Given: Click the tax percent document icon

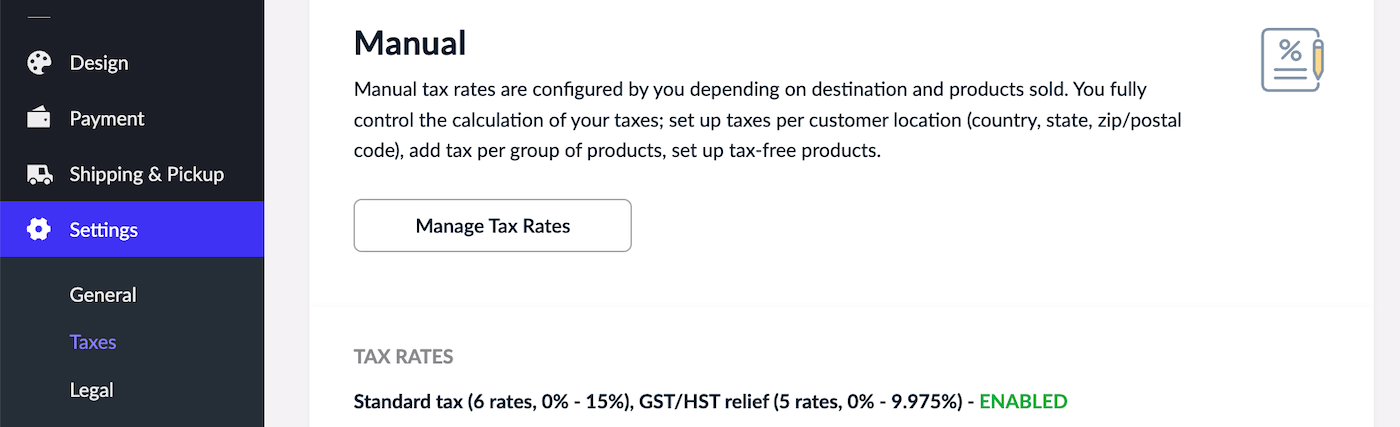Looking at the screenshot, I should click(1293, 60).
